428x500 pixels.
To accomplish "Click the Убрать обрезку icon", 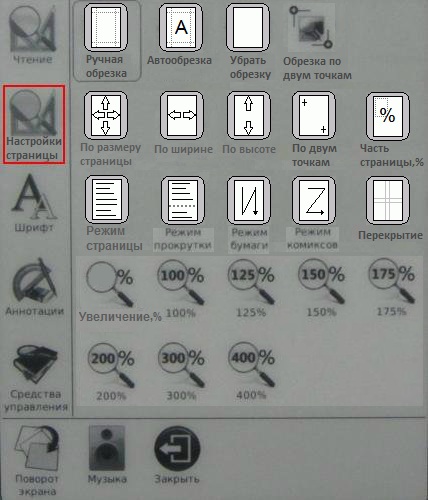I will 248,27.
